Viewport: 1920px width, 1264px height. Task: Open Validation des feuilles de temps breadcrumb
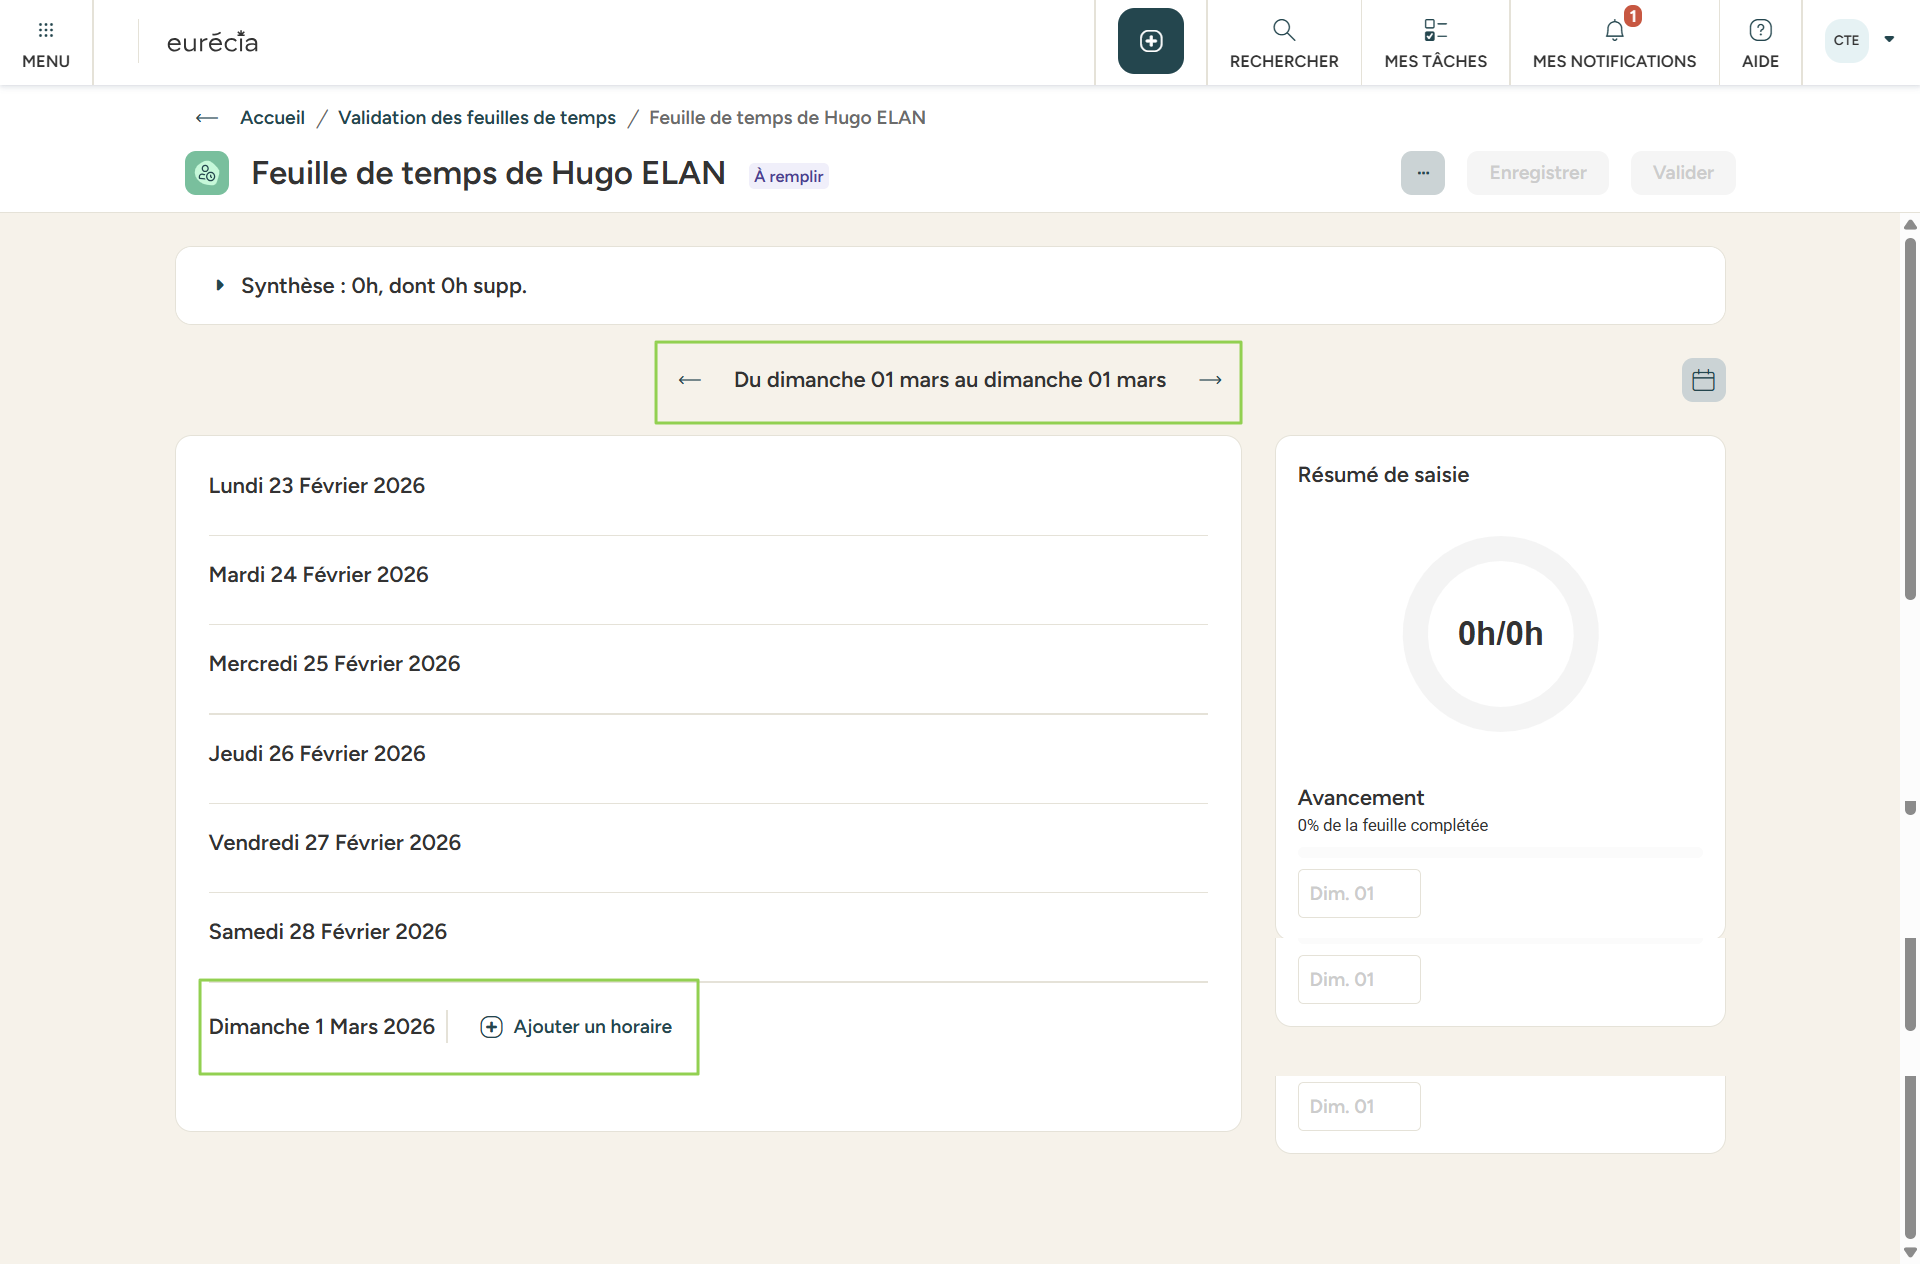pyautogui.click(x=476, y=118)
